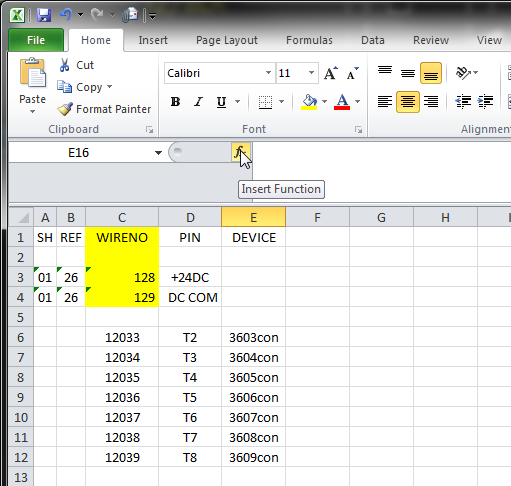Open the Page Layout tab
511x486 pixels.
pyautogui.click(x=227, y=40)
